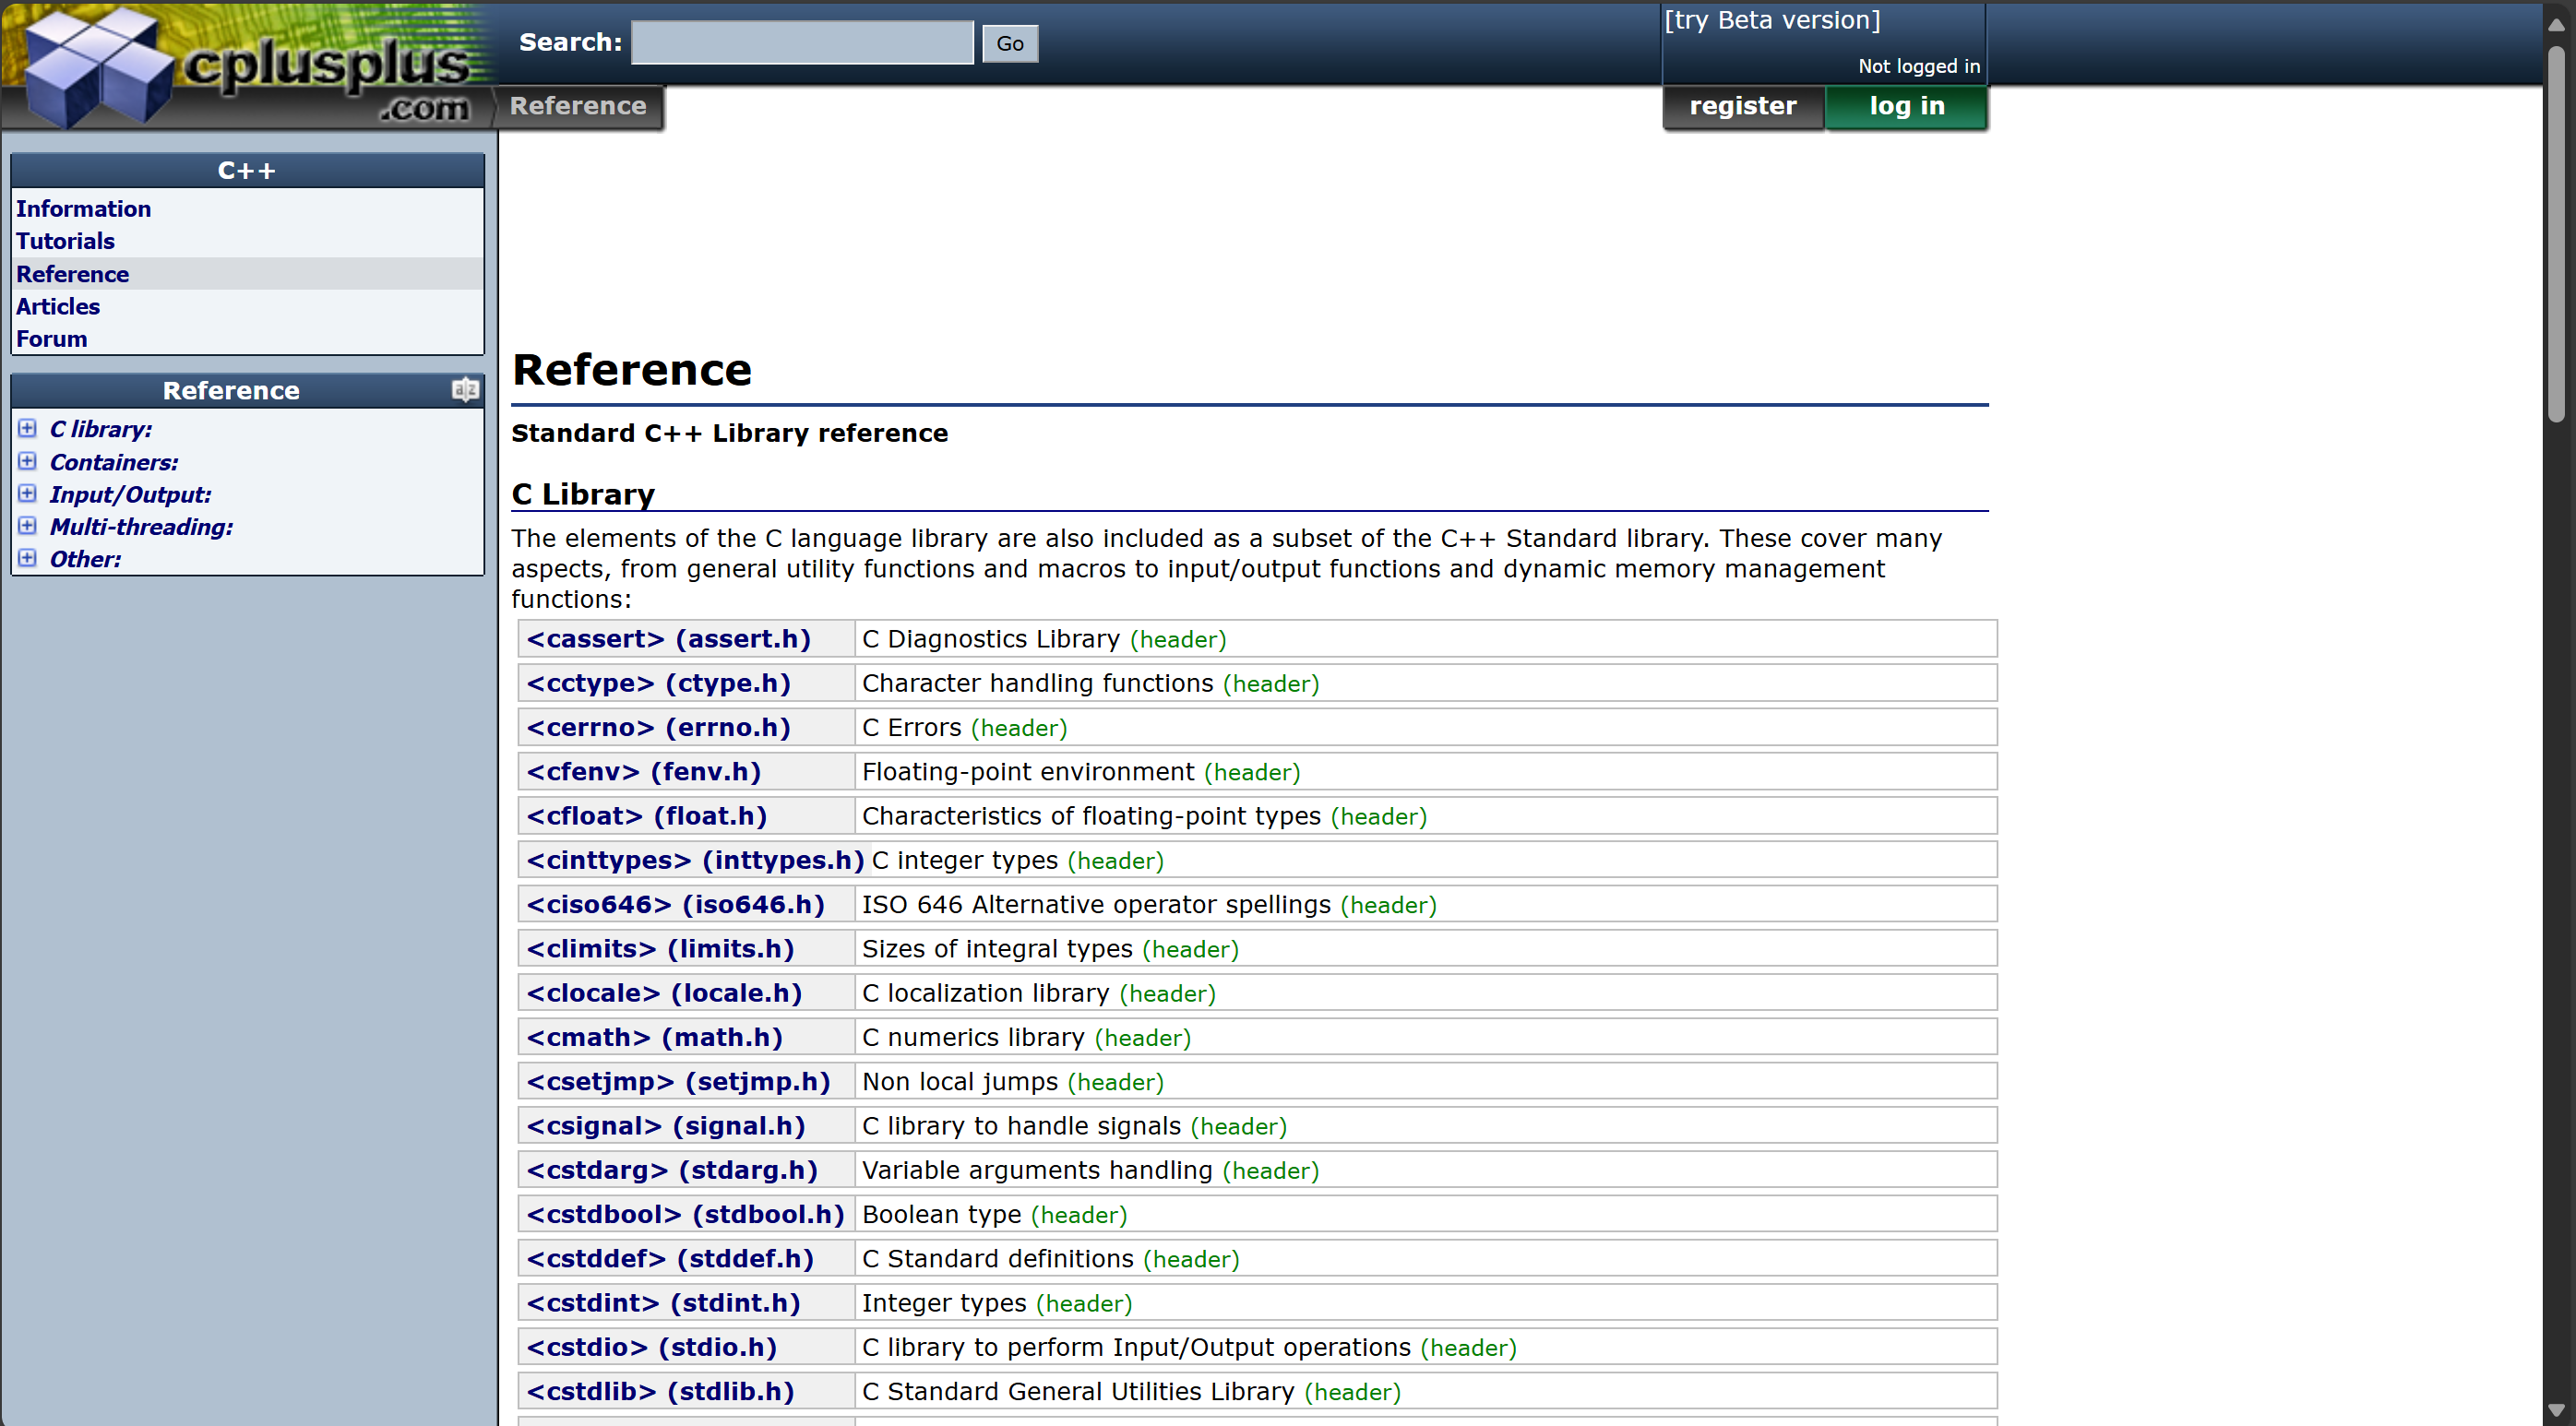Viewport: 2576px width, 1426px height.
Task: Expand the Input/Output tree node
Action: click(28, 494)
